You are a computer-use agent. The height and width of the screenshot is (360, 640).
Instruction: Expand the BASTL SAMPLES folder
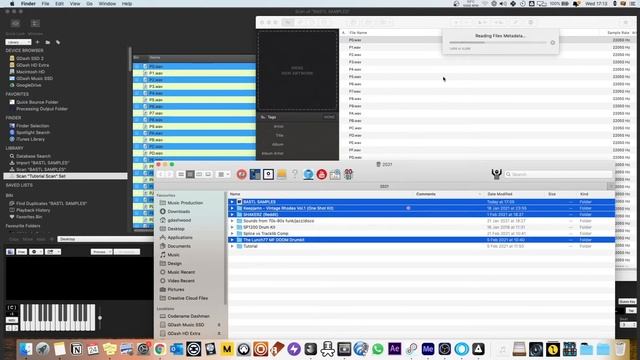coord(232,202)
